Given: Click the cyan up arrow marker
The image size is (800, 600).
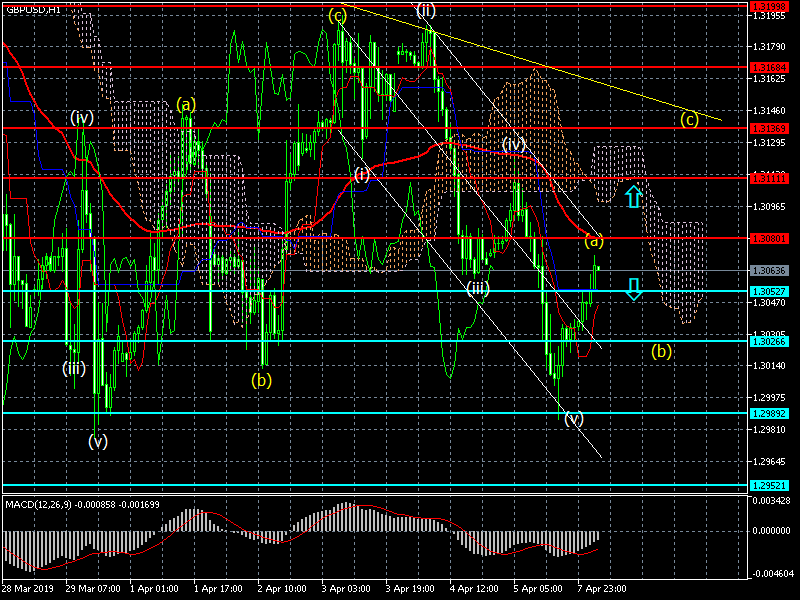Looking at the screenshot, I should coord(633,195).
